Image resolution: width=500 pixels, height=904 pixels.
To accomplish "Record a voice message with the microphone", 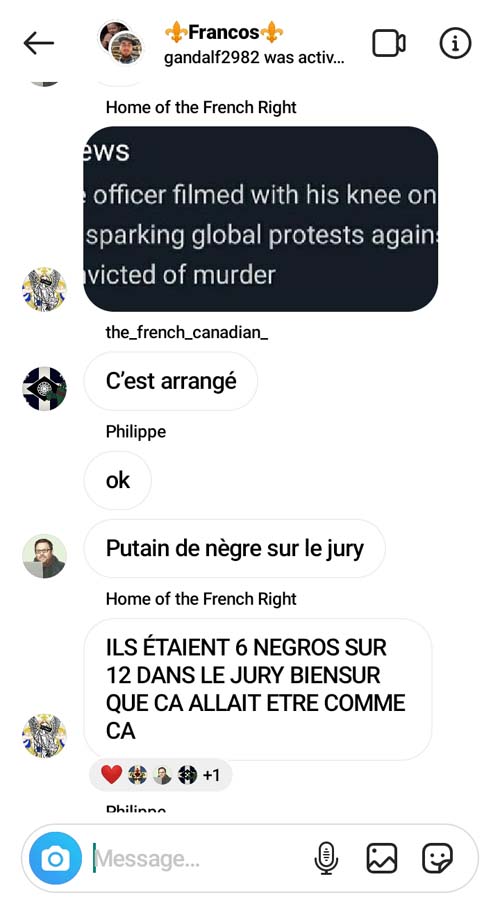I will (326, 858).
